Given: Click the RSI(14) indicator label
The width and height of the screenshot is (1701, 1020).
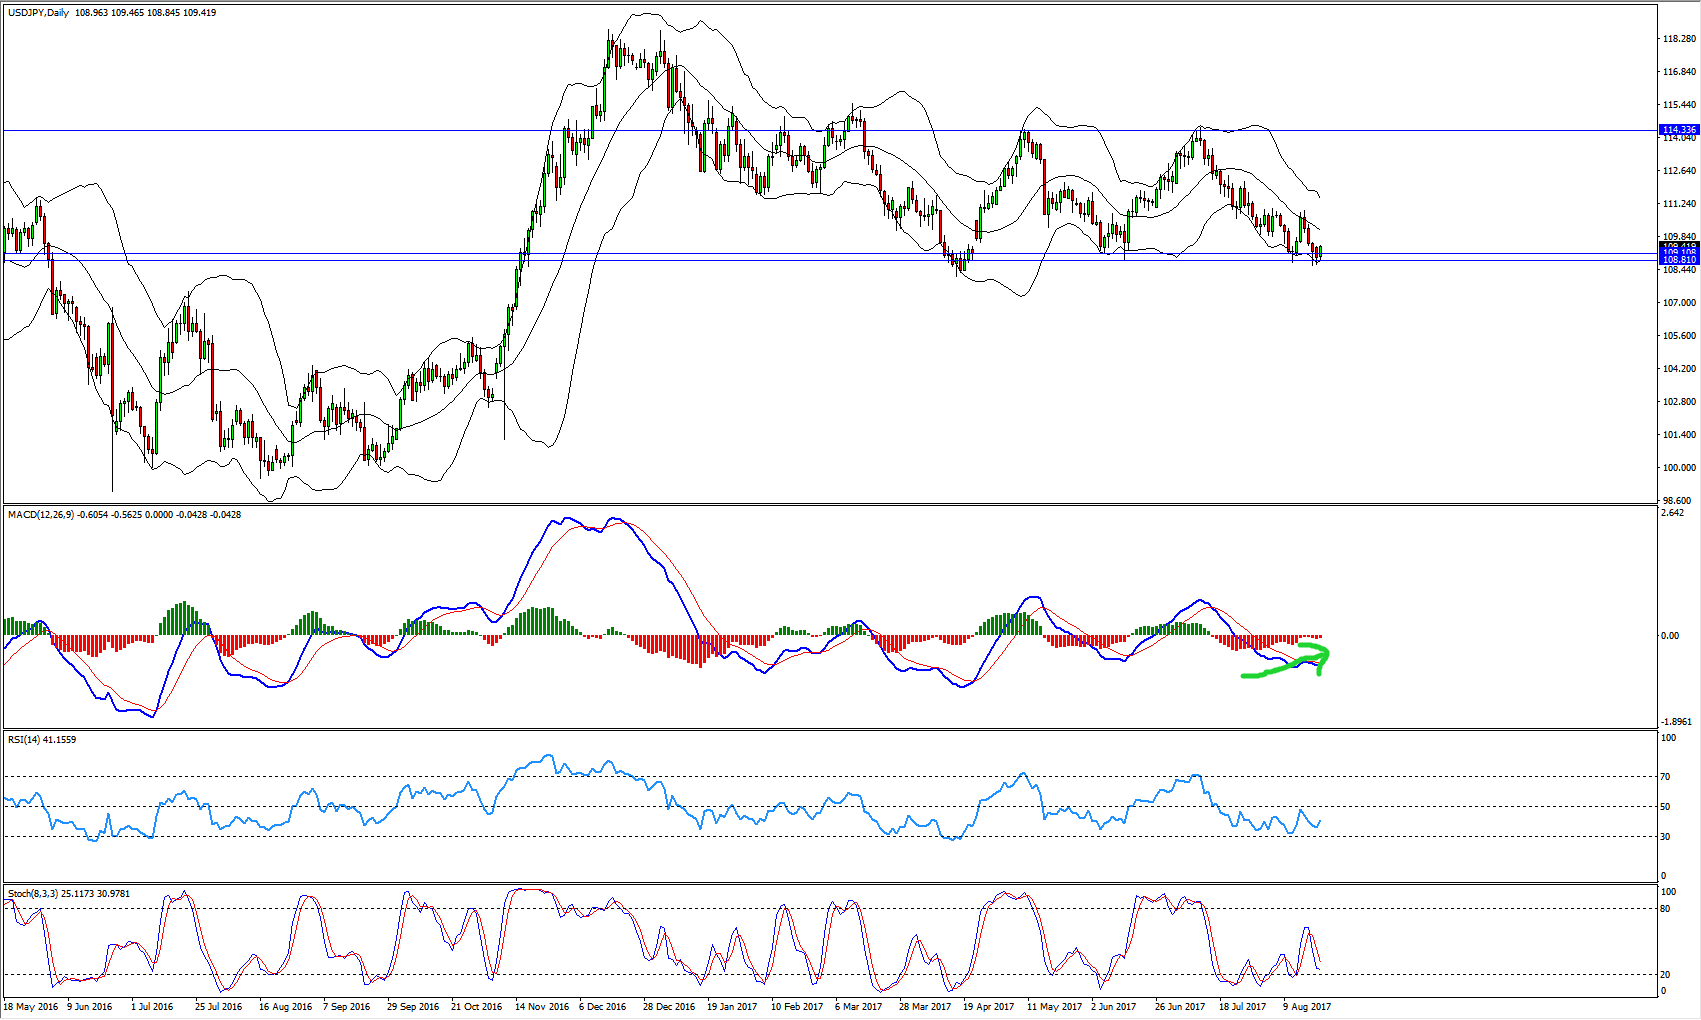Looking at the screenshot, I should click(24, 740).
